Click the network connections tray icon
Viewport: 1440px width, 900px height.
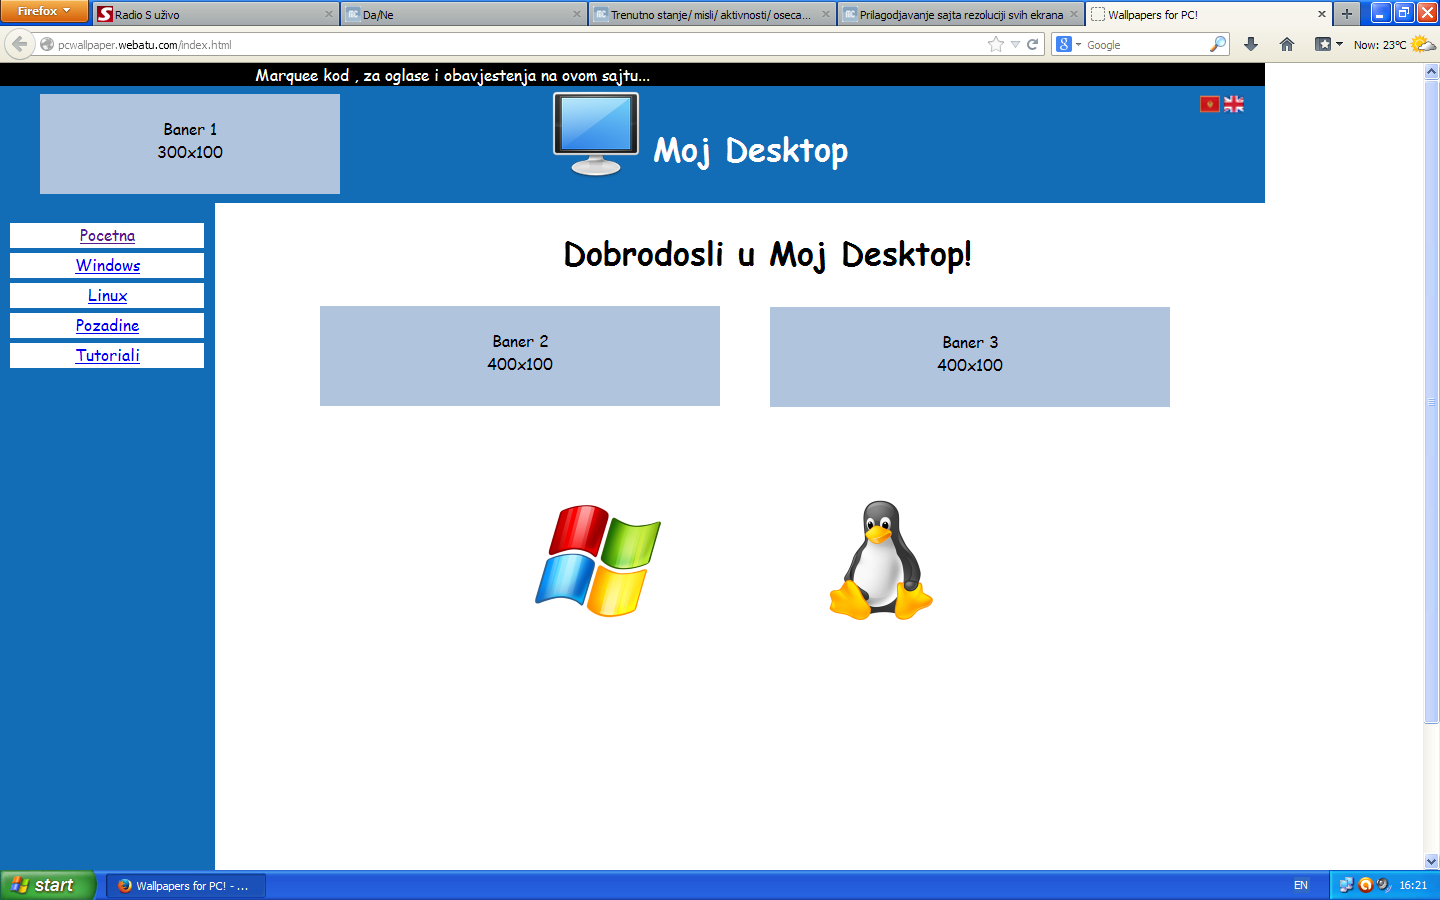[1346, 885]
